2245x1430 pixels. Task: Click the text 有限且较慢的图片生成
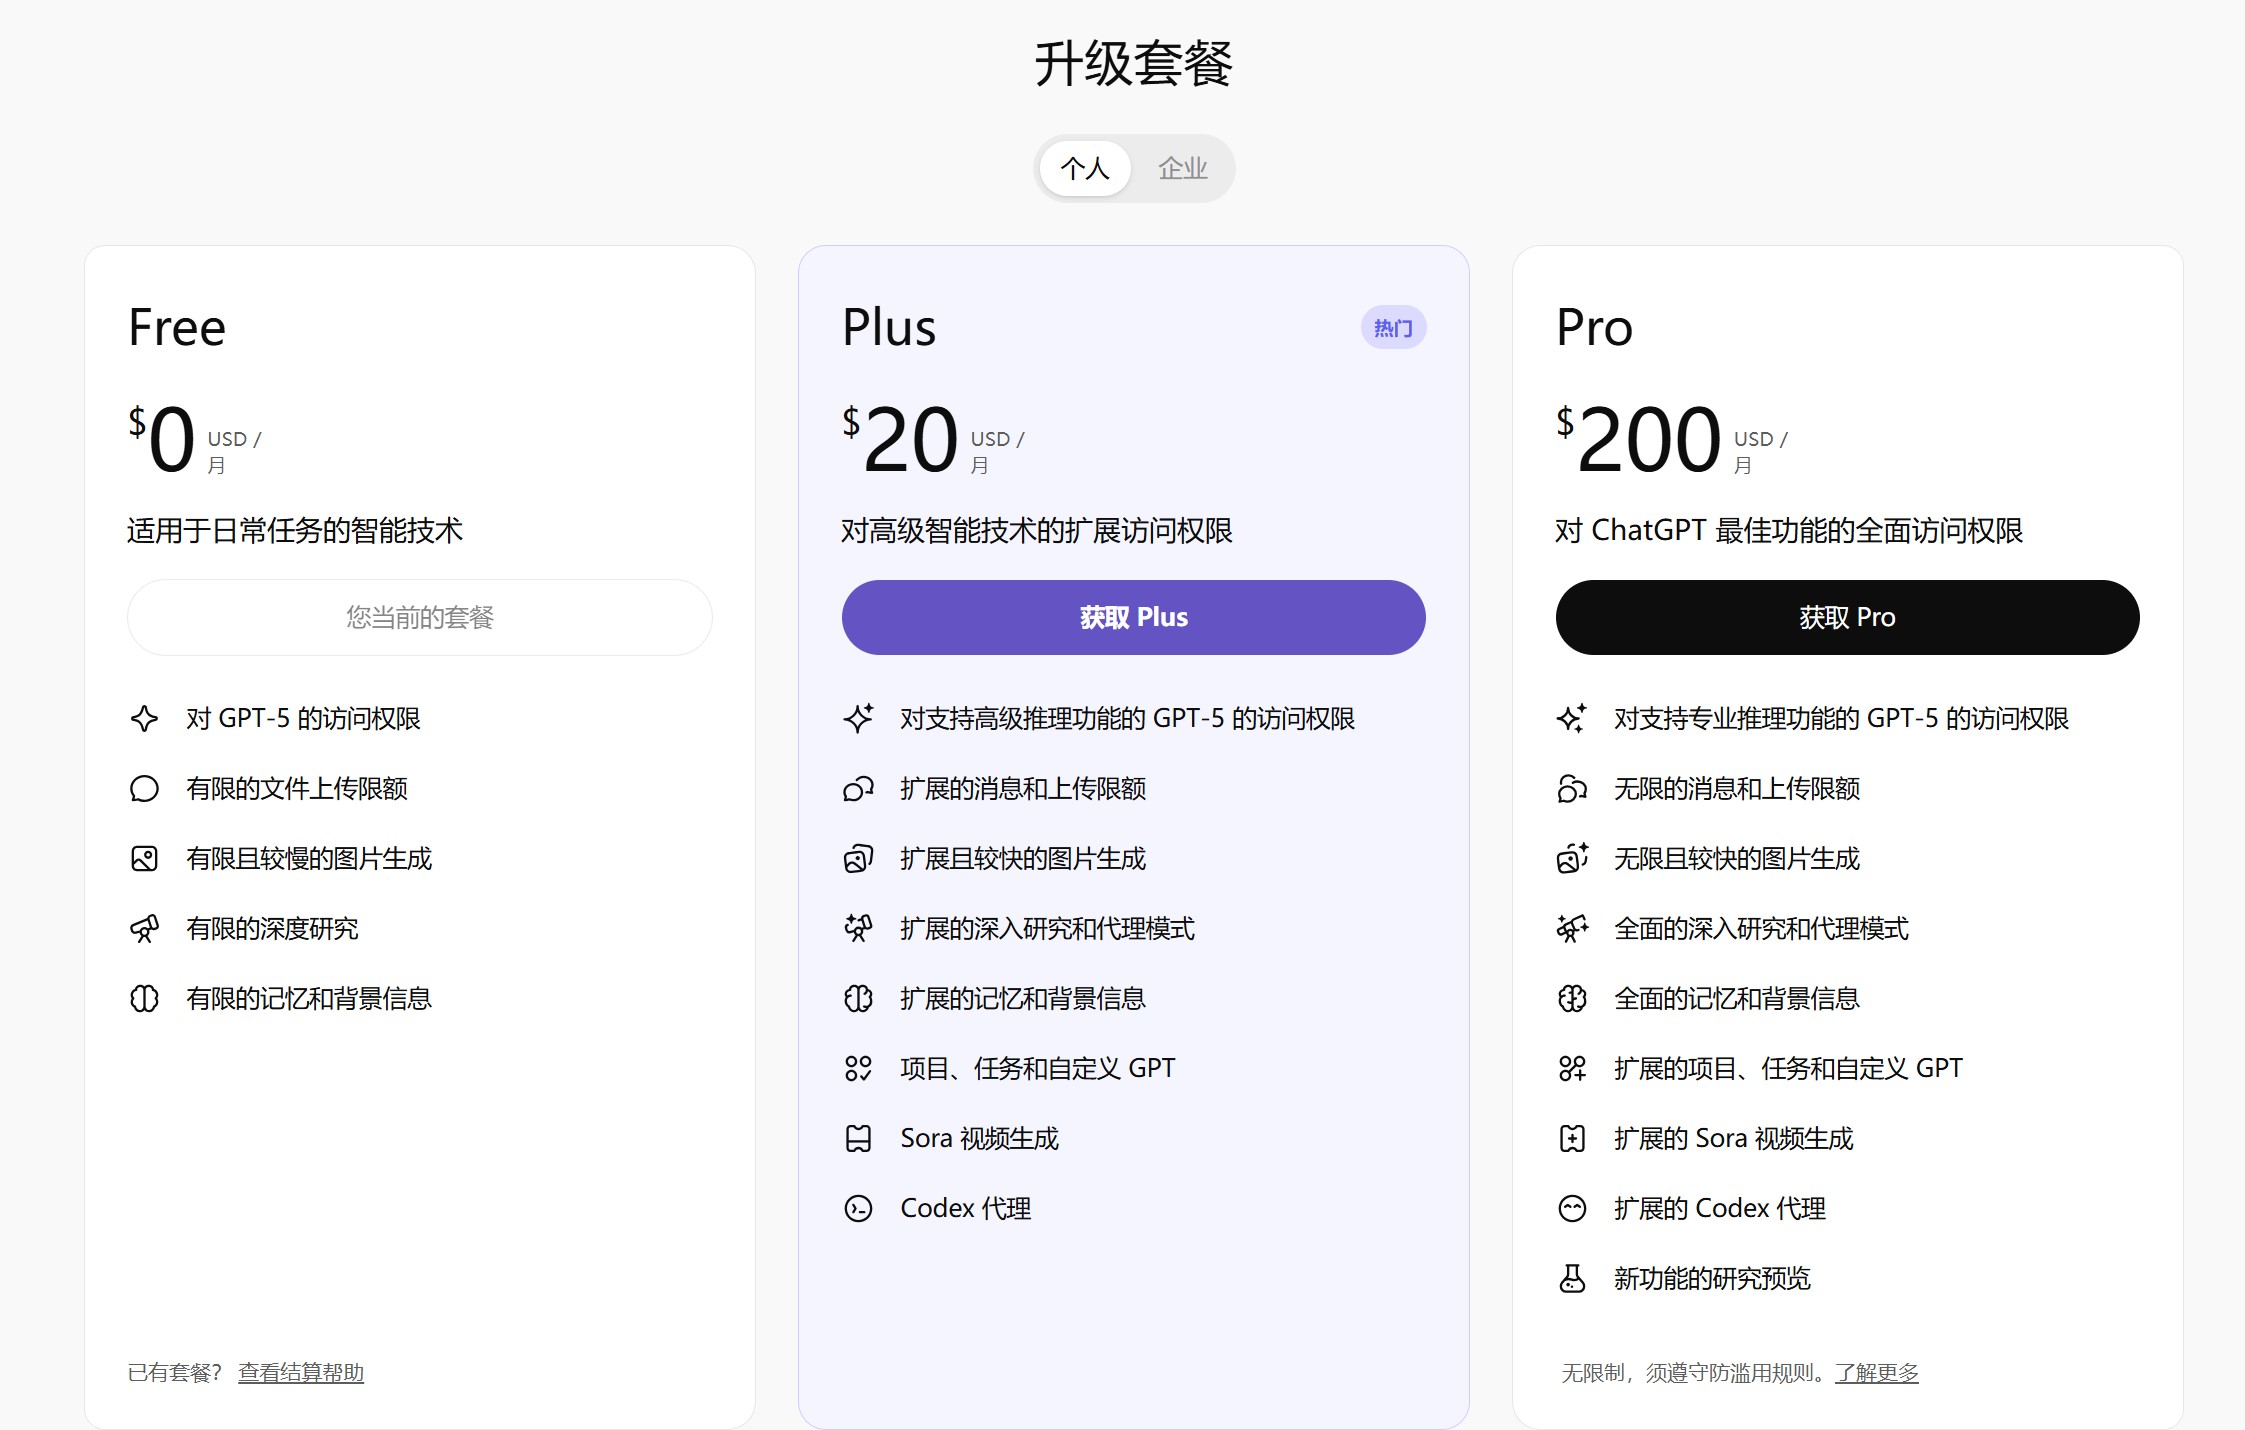pyautogui.click(x=309, y=858)
